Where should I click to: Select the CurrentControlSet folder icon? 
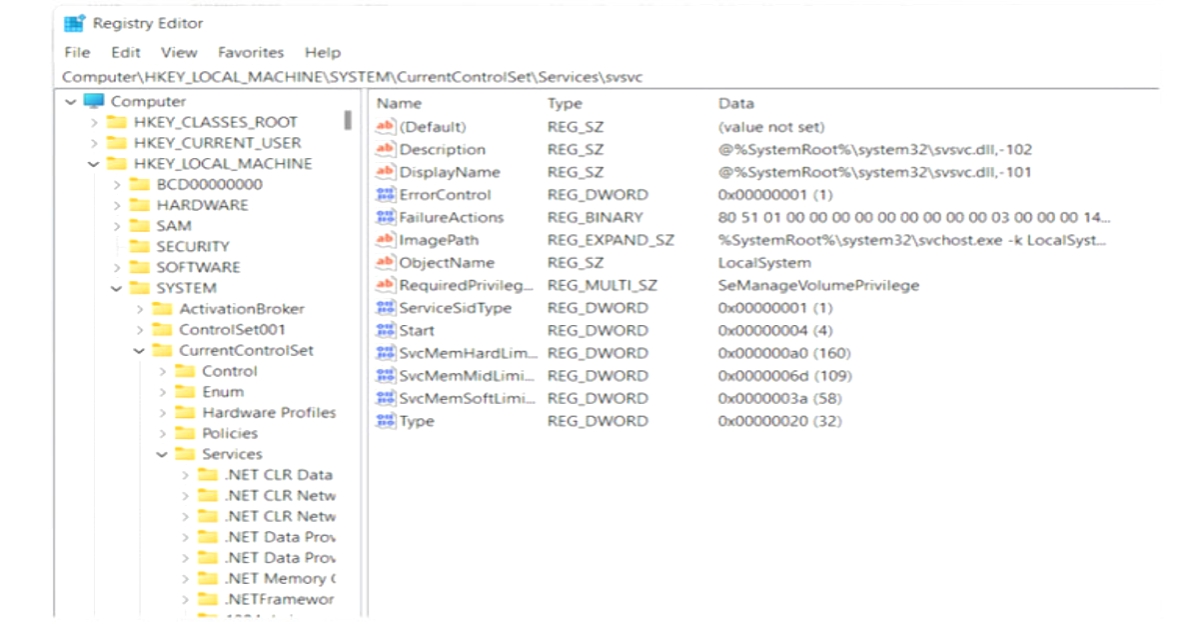[x=163, y=351]
